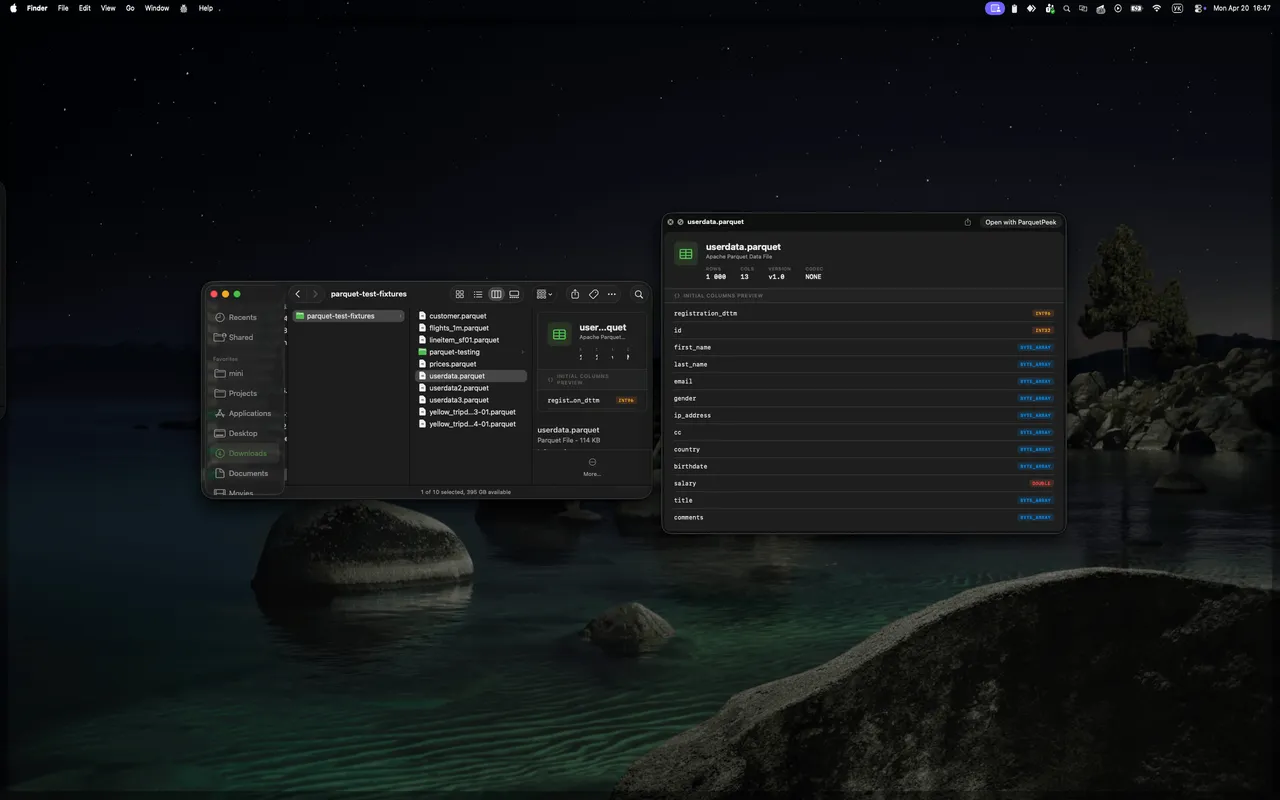1280x800 pixels.
Task: Click the Share icon in Quick Look window
Action: pyautogui.click(x=967, y=222)
